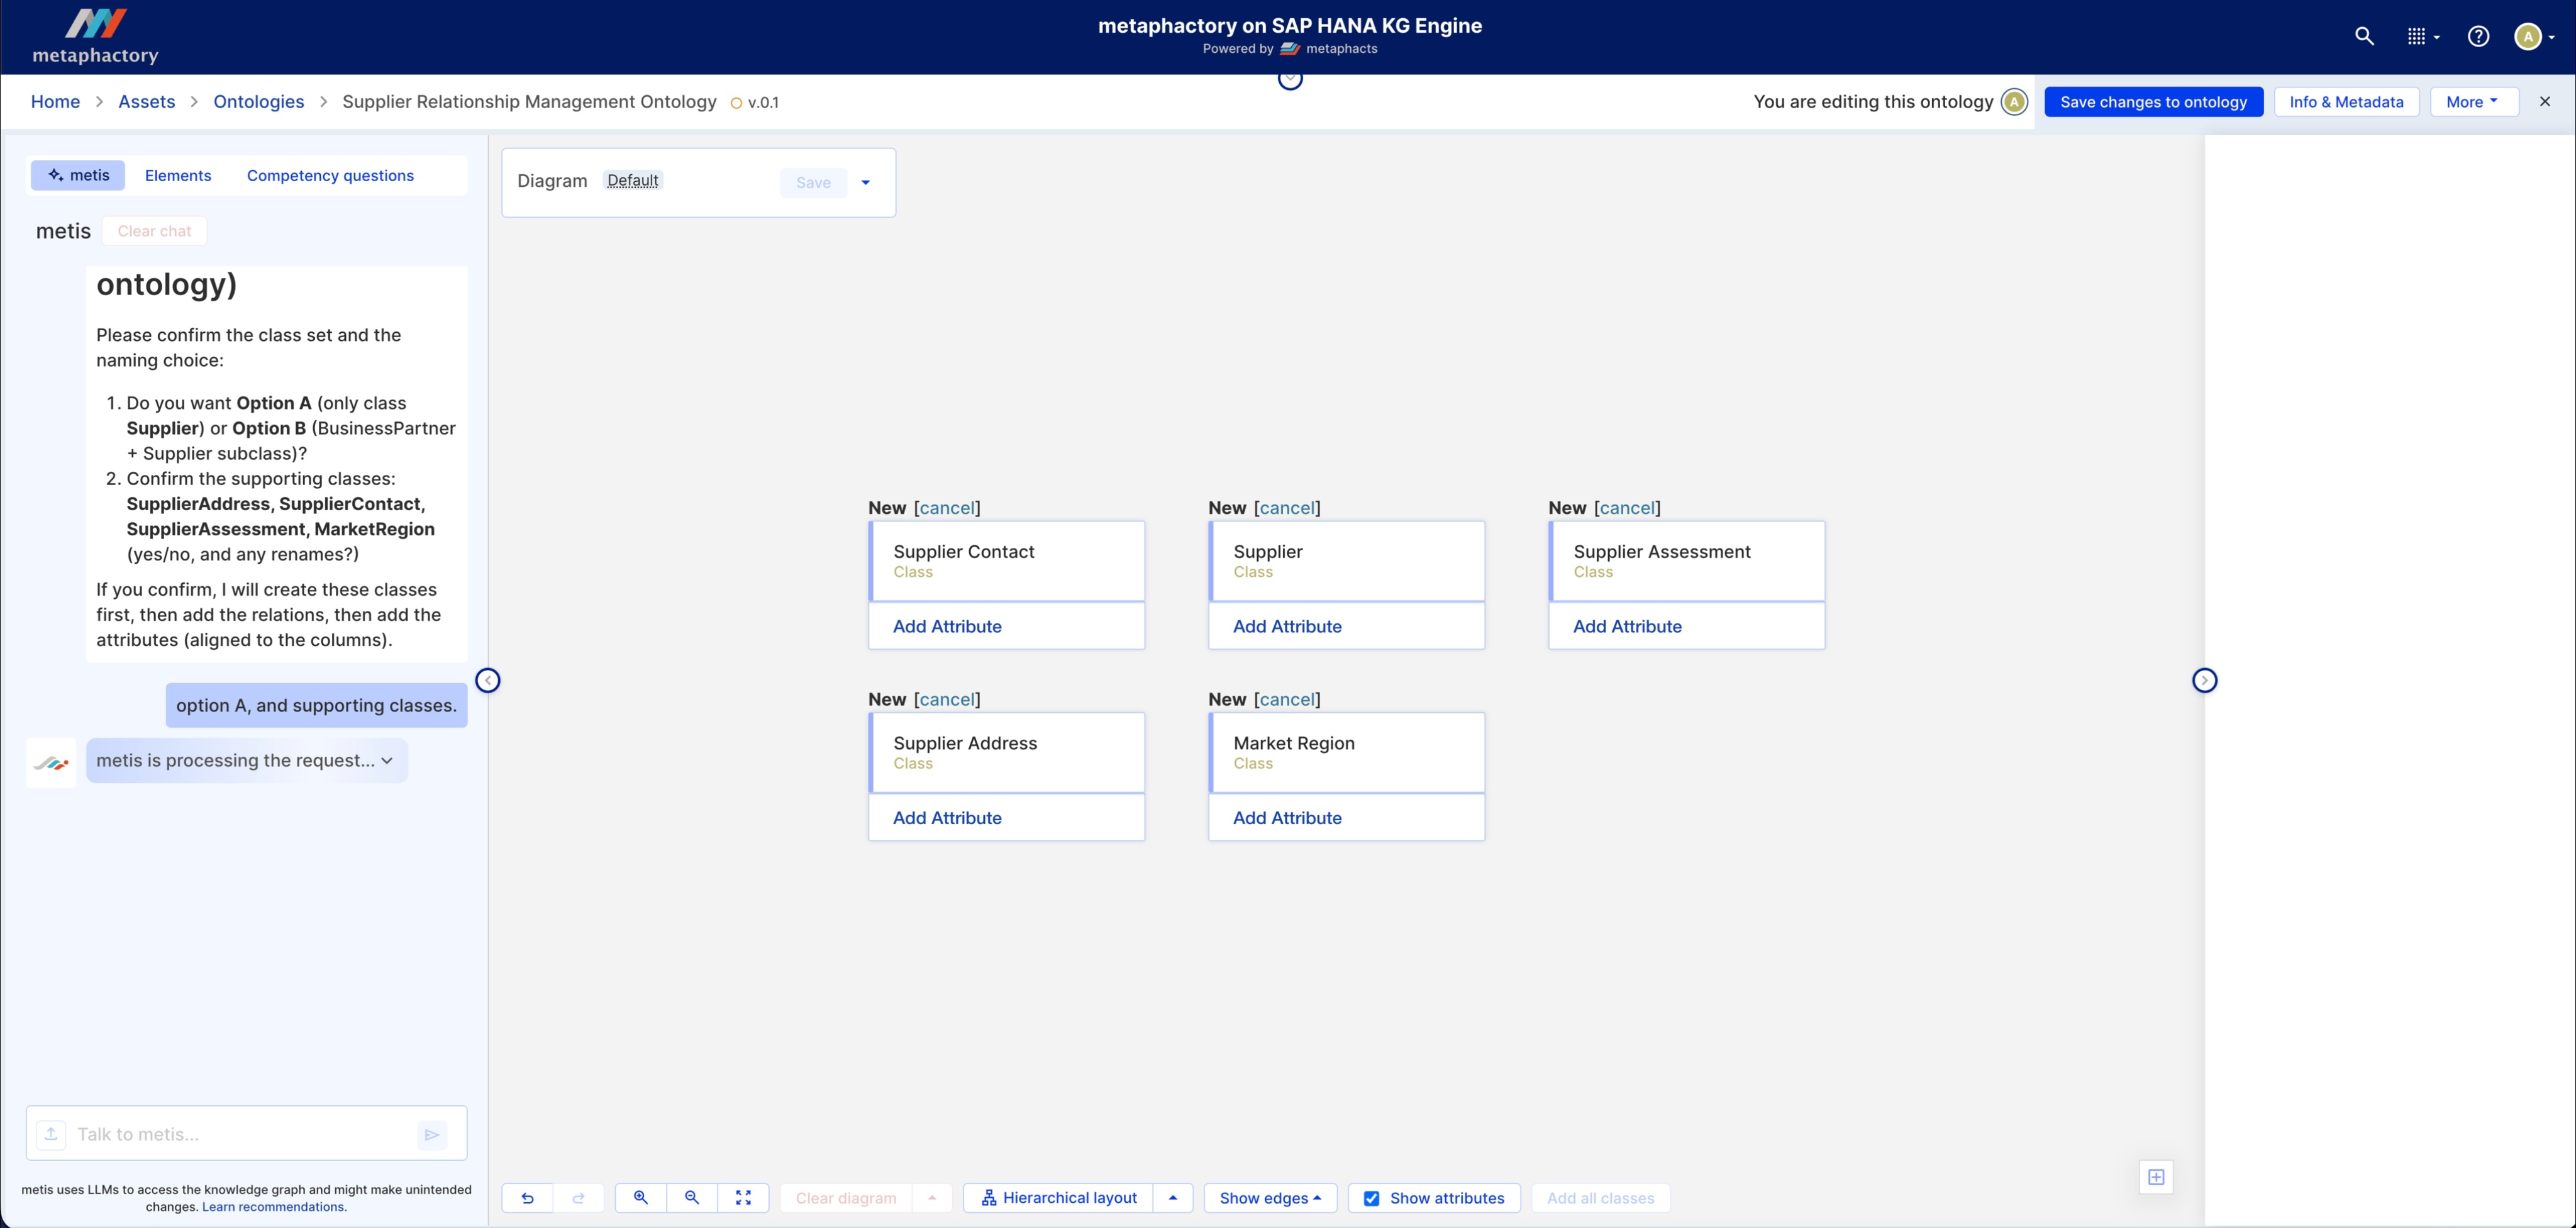Add Attribute to Market Region class
This screenshot has height=1228, width=2576.
click(x=1287, y=818)
